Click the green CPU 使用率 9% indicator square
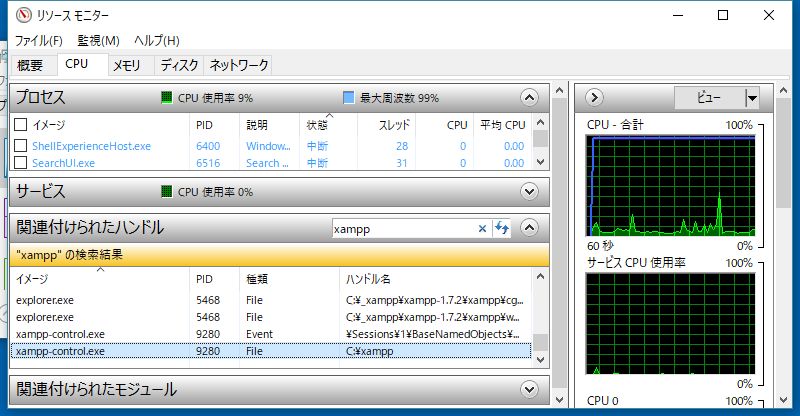The height and width of the screenshot is (416, 800). click(166, 97)
